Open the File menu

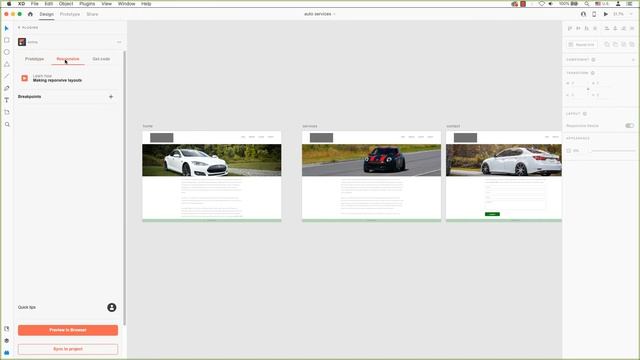pyautogui.click(x=35, y=4)
